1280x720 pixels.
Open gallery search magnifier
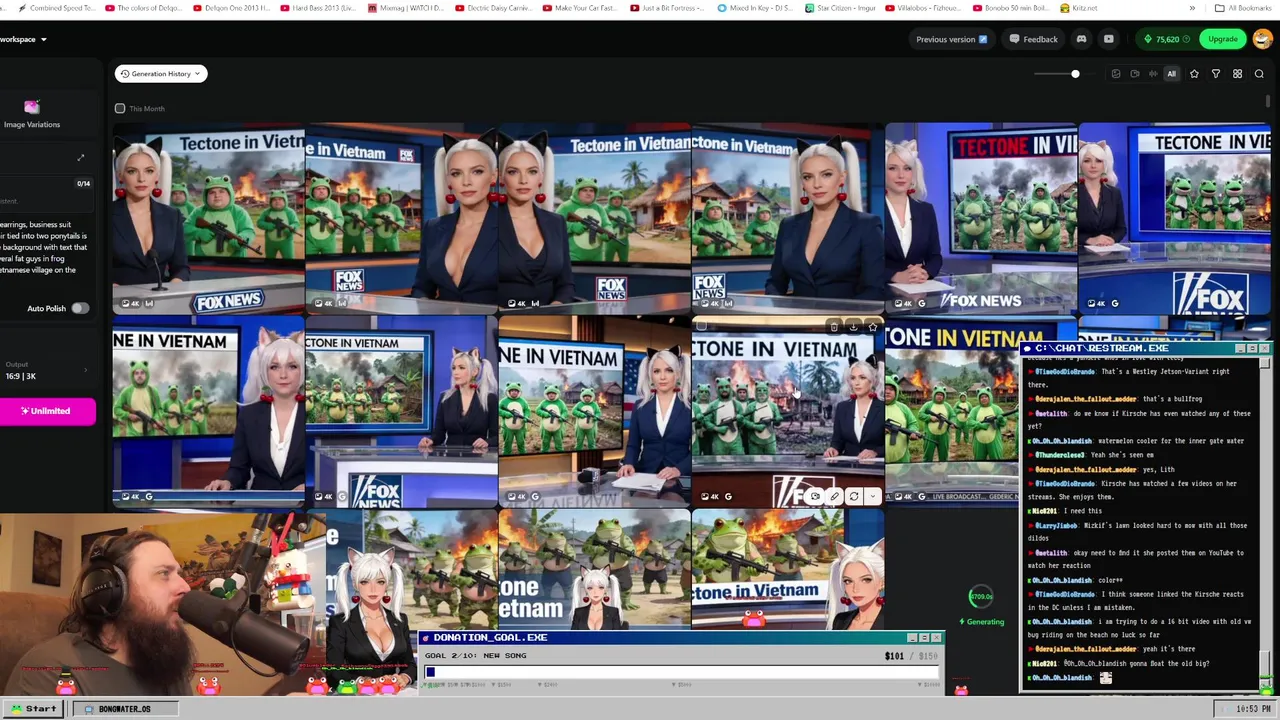click(x=1259, y=74)
